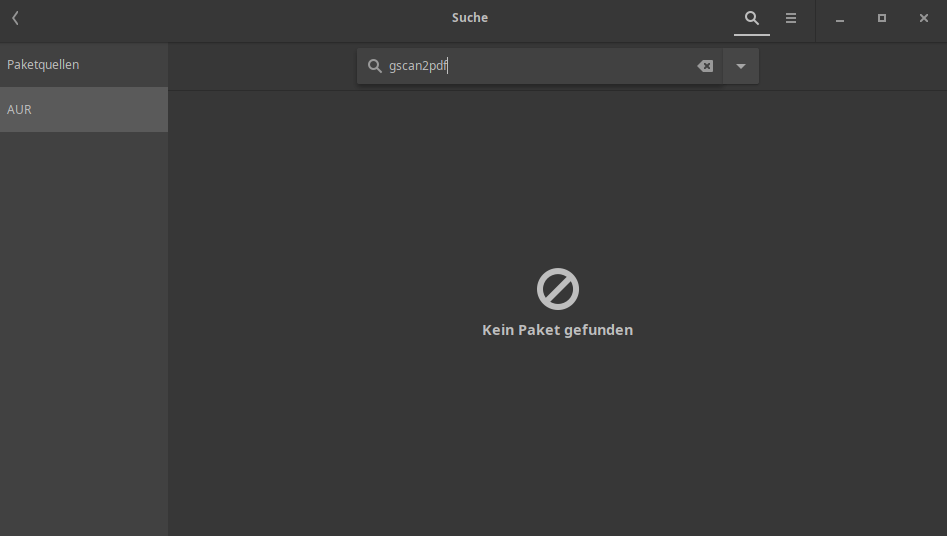Viewport: 947px width, 536px height.
Task: Toggle the search mode magnifier in header
Action: pyautogui.click(x=752, y=18)
